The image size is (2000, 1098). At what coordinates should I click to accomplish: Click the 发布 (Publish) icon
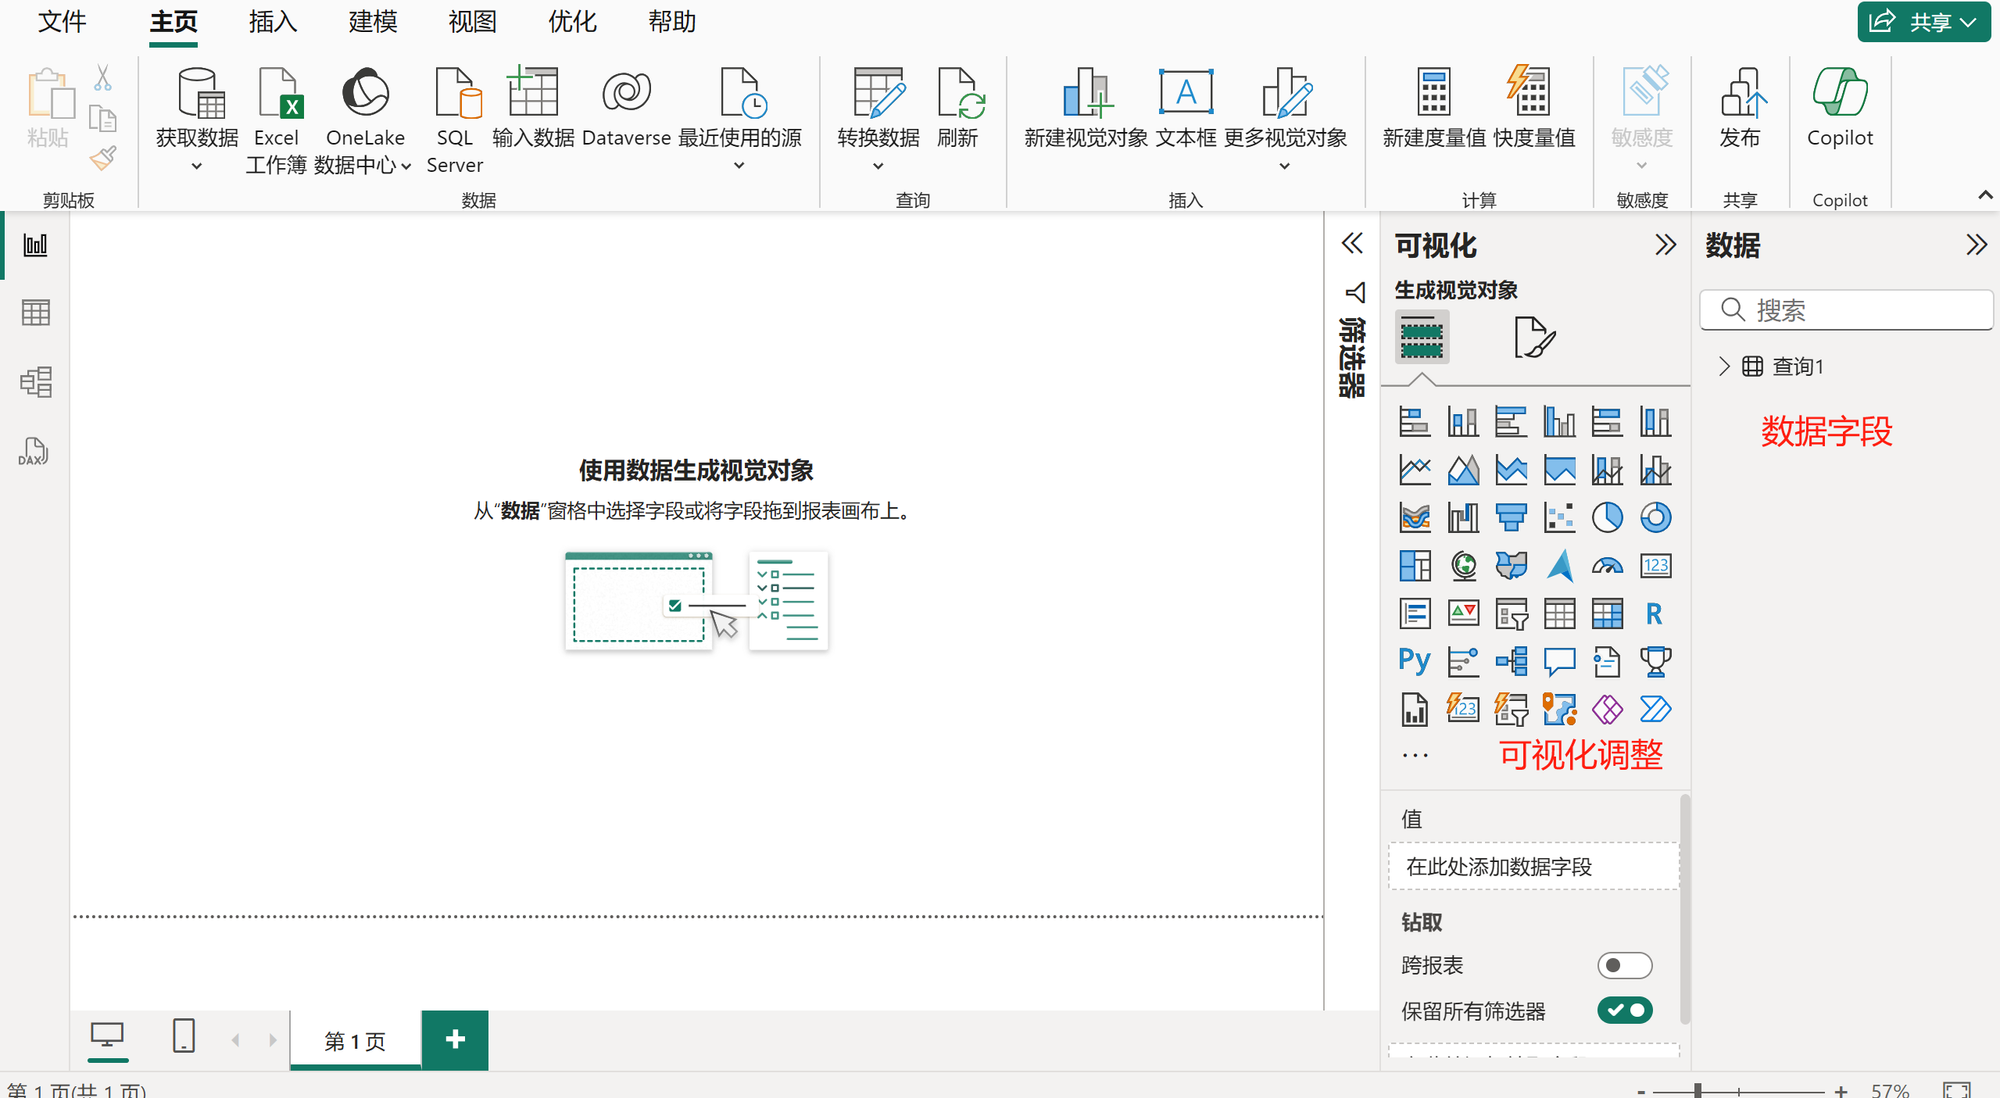[1740, 108]
